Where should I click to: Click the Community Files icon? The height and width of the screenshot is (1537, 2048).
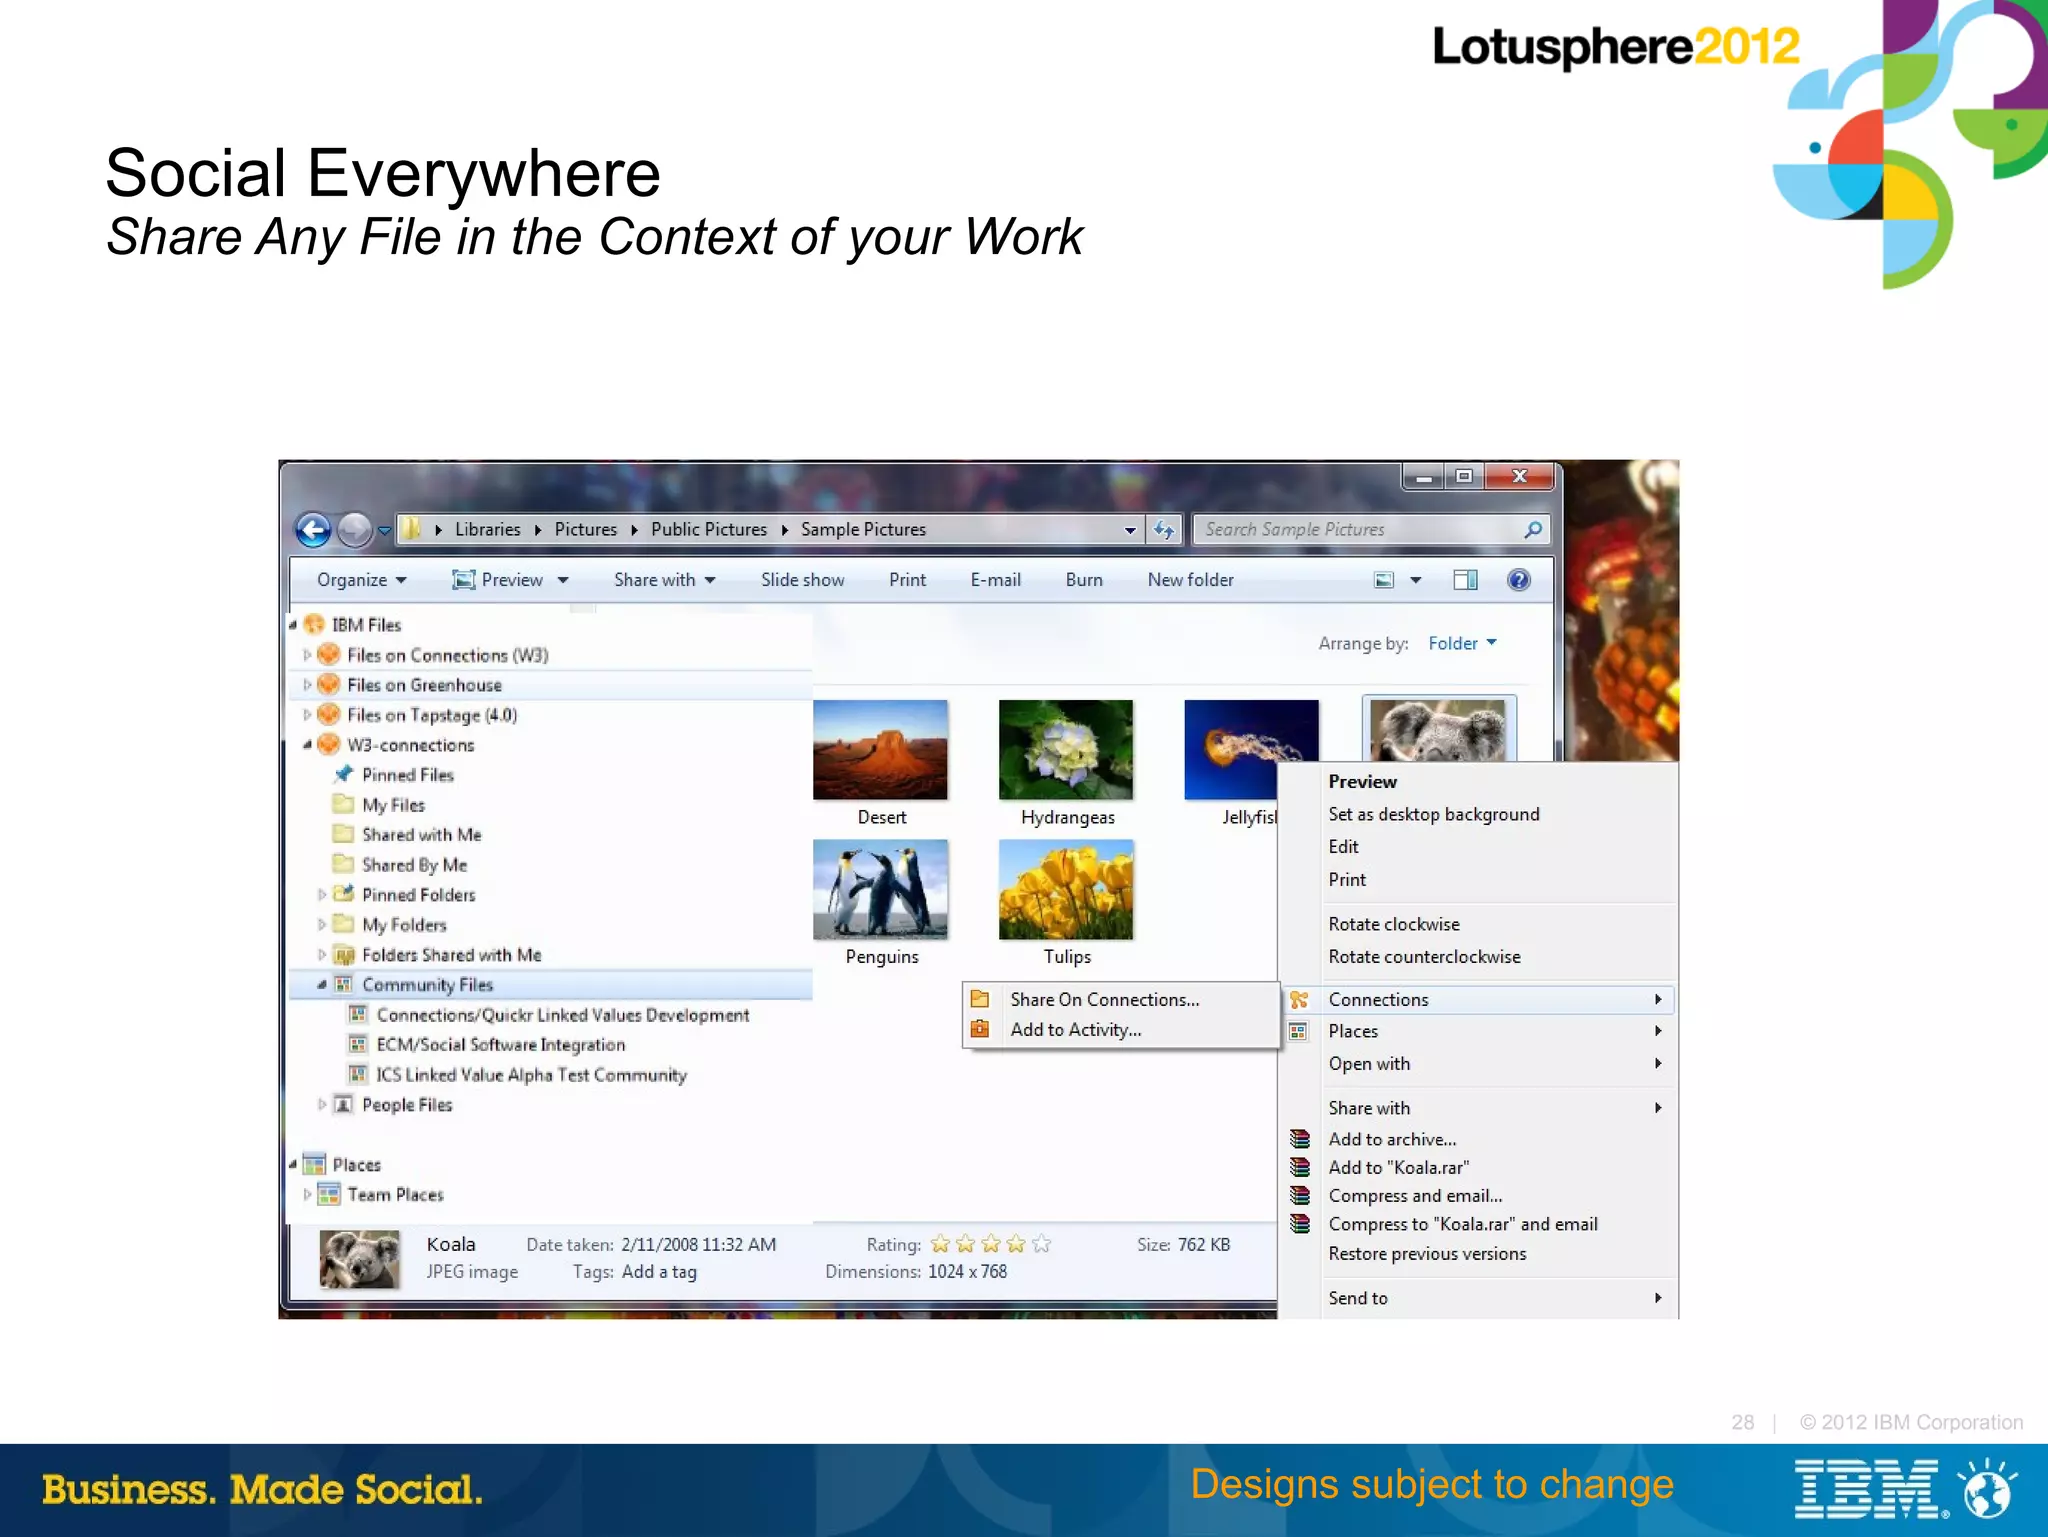(x=344, y=984)
